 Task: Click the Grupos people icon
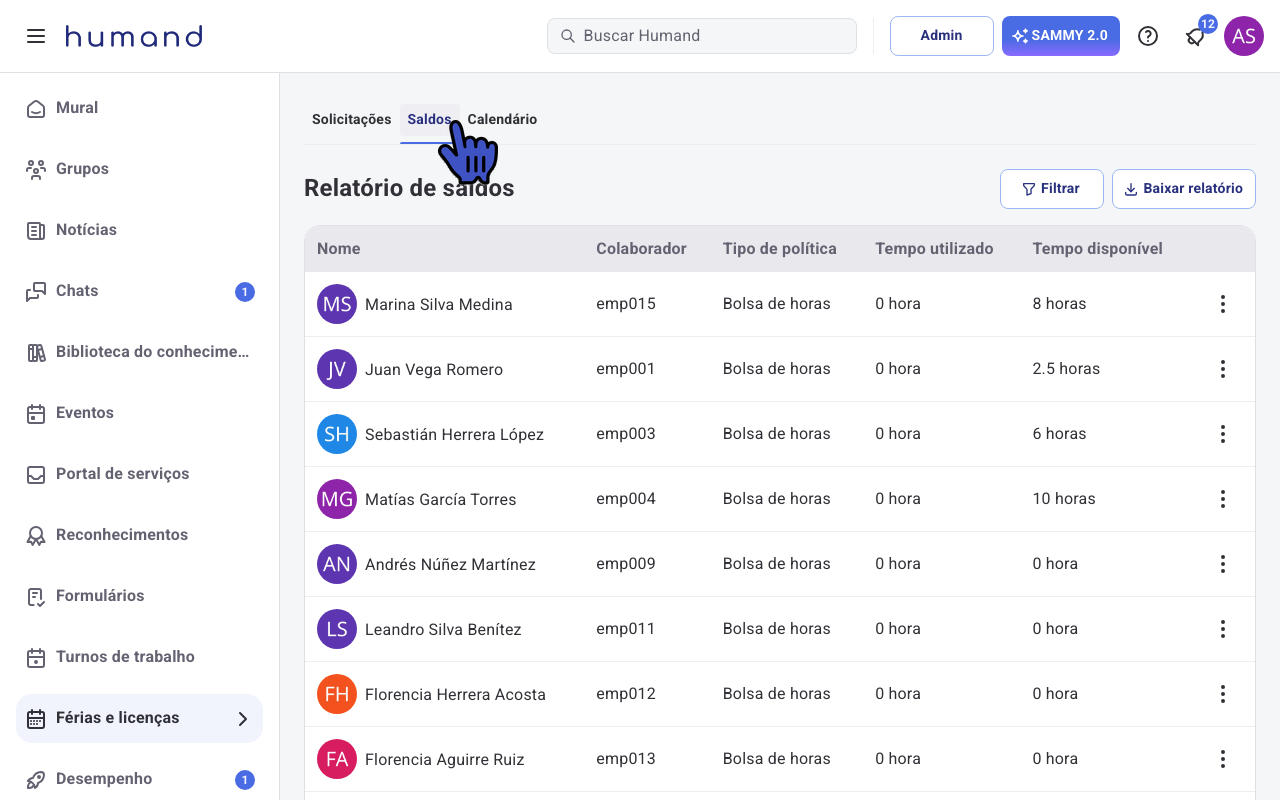coord(36,169)
